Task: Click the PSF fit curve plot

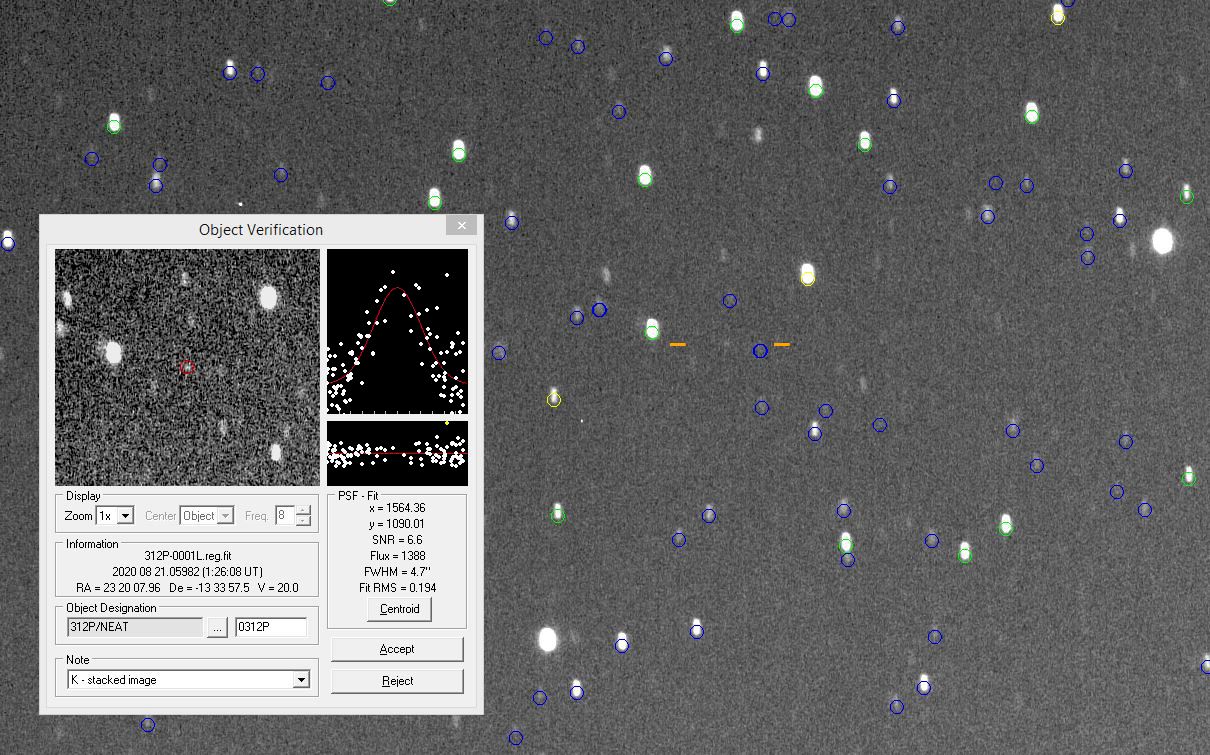Action: click(397, 331)
